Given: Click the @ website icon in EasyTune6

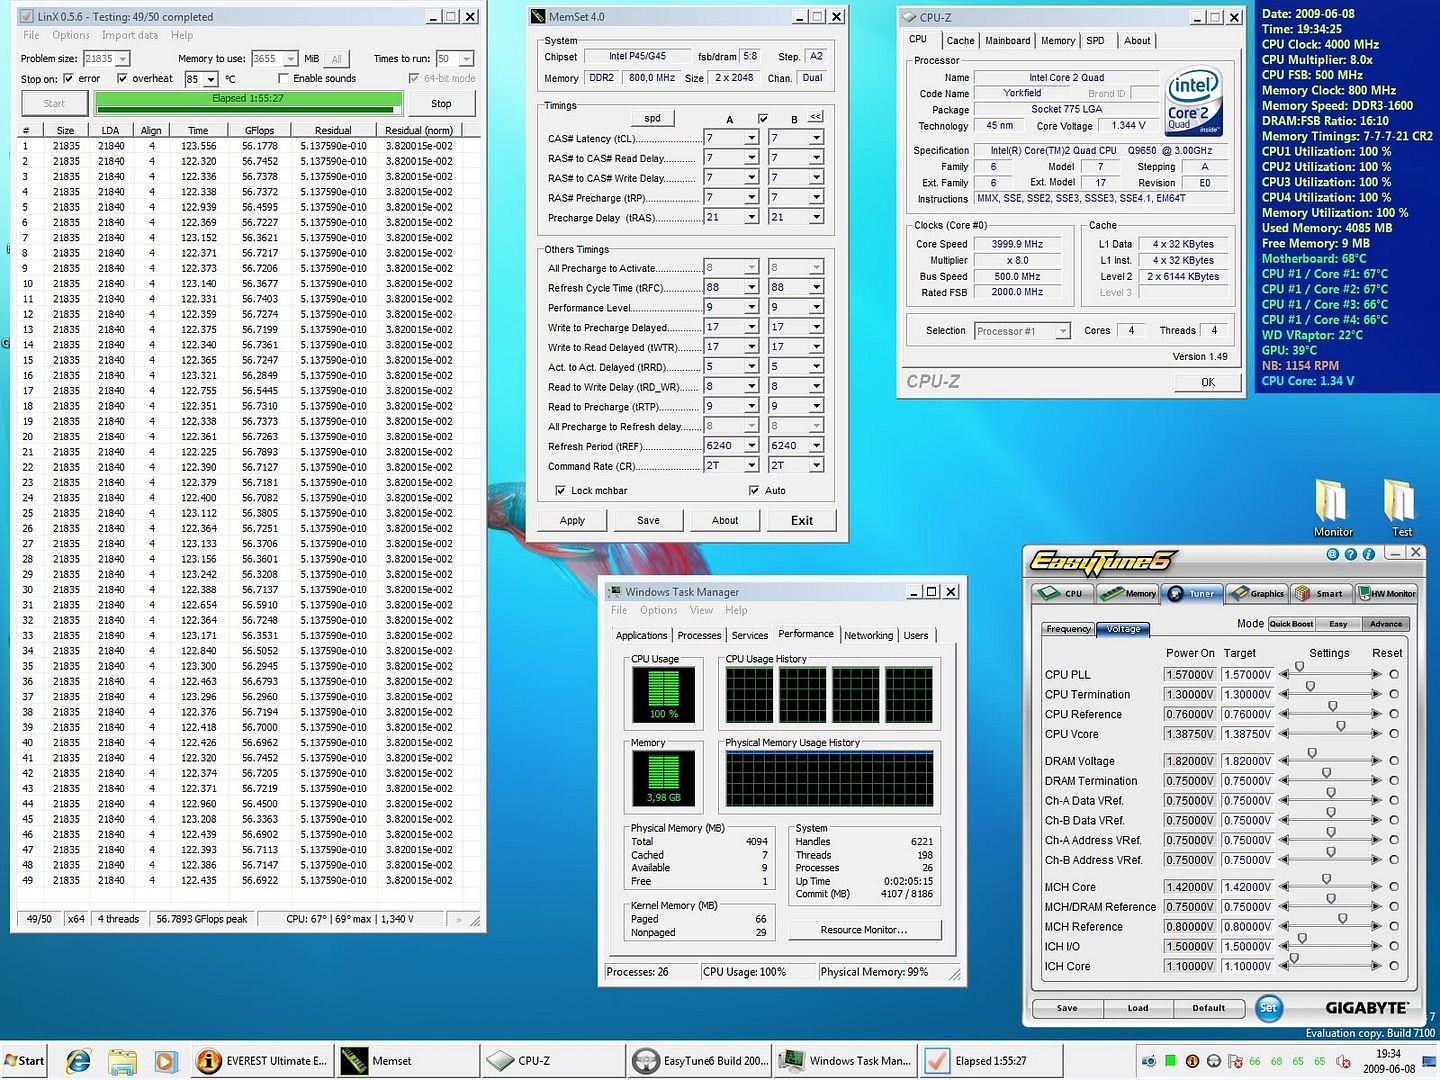Looking at the screenshot, I should coord(1333,554).
